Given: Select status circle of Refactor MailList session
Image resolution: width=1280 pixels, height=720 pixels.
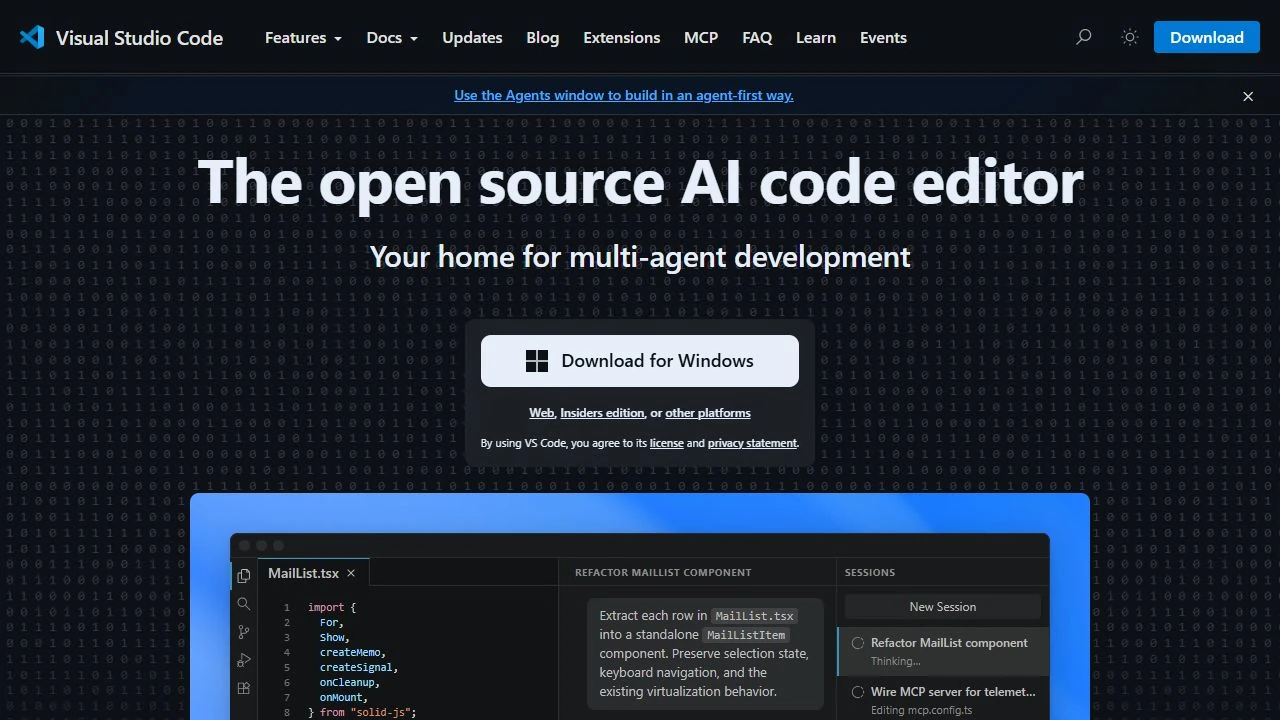Looking at the screenshot, I should (857, 643).
